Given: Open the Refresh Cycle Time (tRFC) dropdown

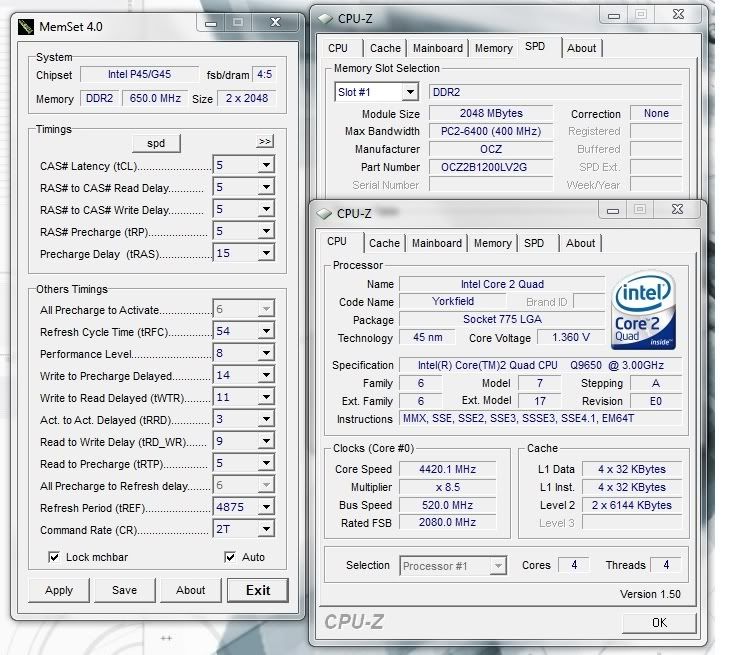Looking at the screenshot, I should point(266,331).
